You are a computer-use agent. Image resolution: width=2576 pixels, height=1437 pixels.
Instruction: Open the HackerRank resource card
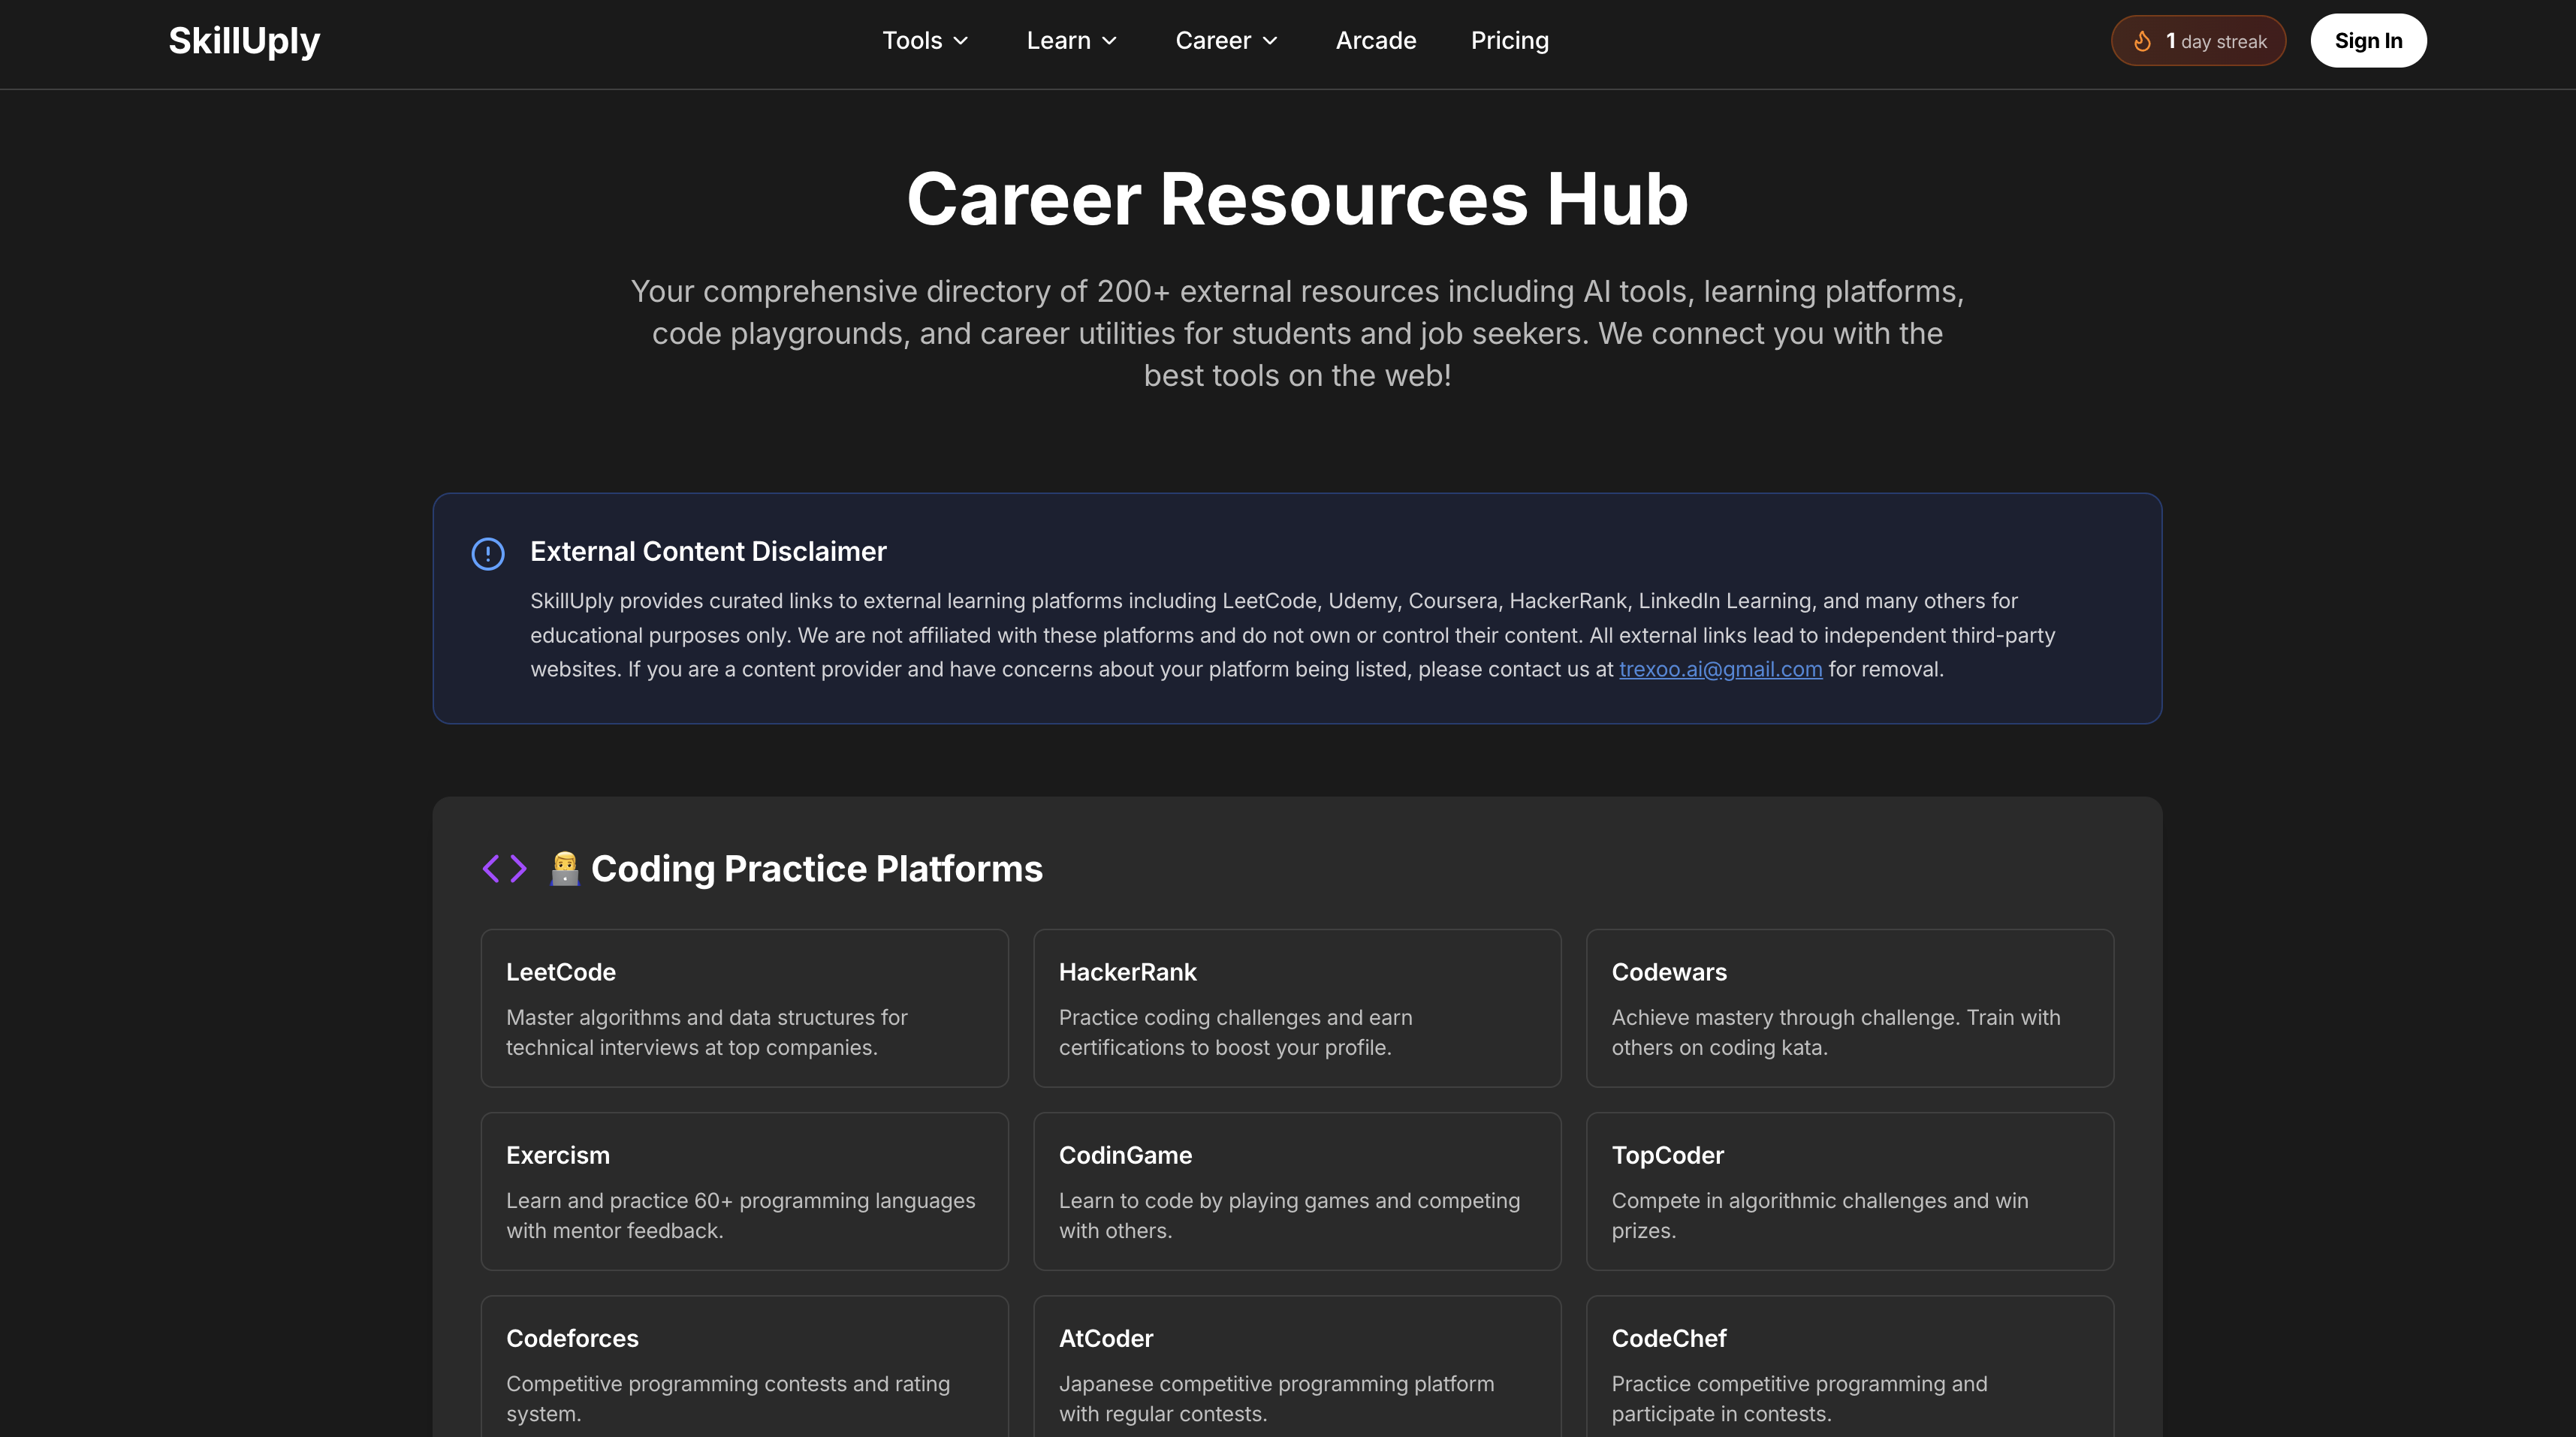pos(1297,1008)
